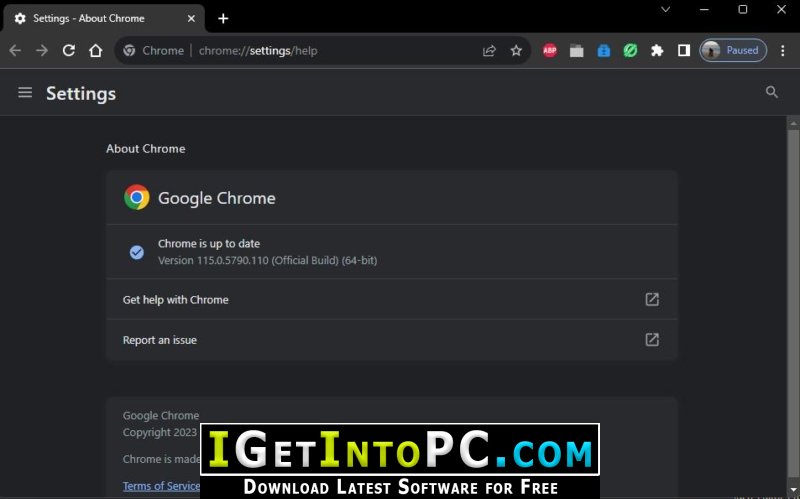Open the Terms of Service link
The height and width of the screenshot is (499, 800).
pos(161,486)
